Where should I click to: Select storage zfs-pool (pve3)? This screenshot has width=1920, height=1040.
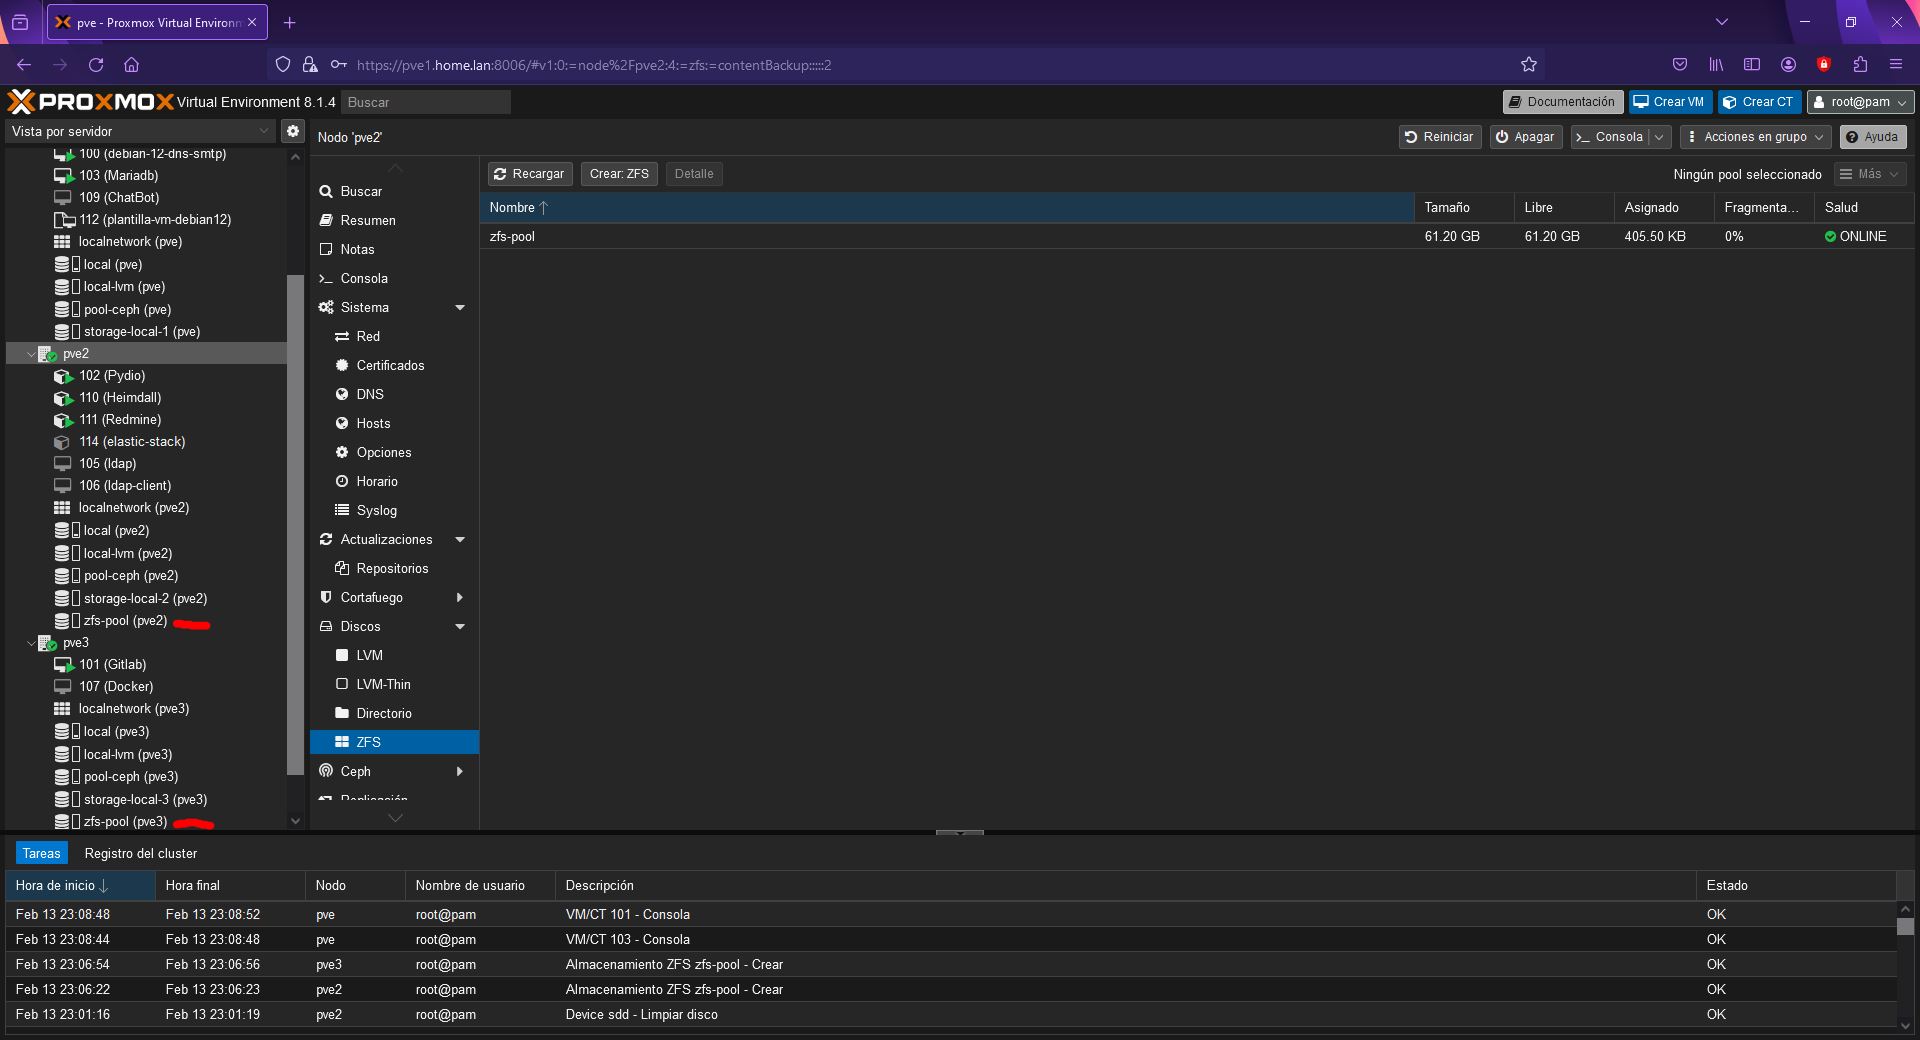(x=125, y=821)
